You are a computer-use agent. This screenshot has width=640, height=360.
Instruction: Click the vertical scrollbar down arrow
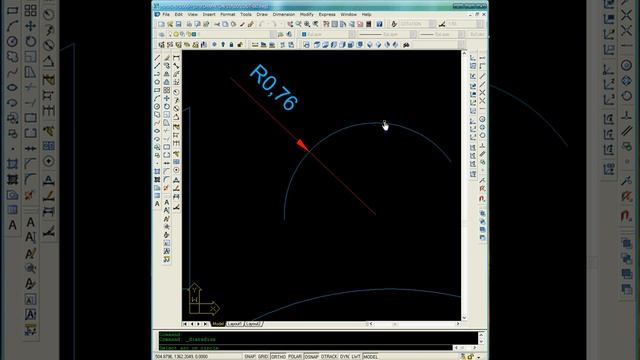[464, 318]
